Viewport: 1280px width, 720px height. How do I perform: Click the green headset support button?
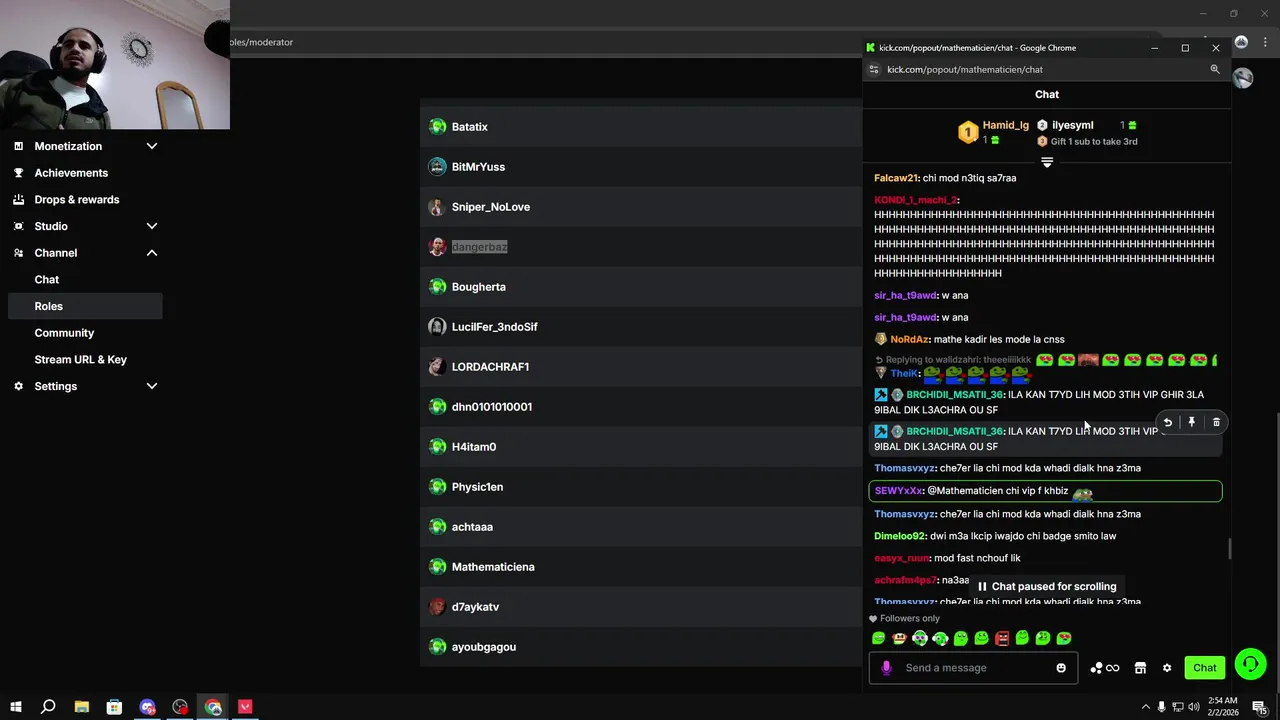tap(1250, 664)
